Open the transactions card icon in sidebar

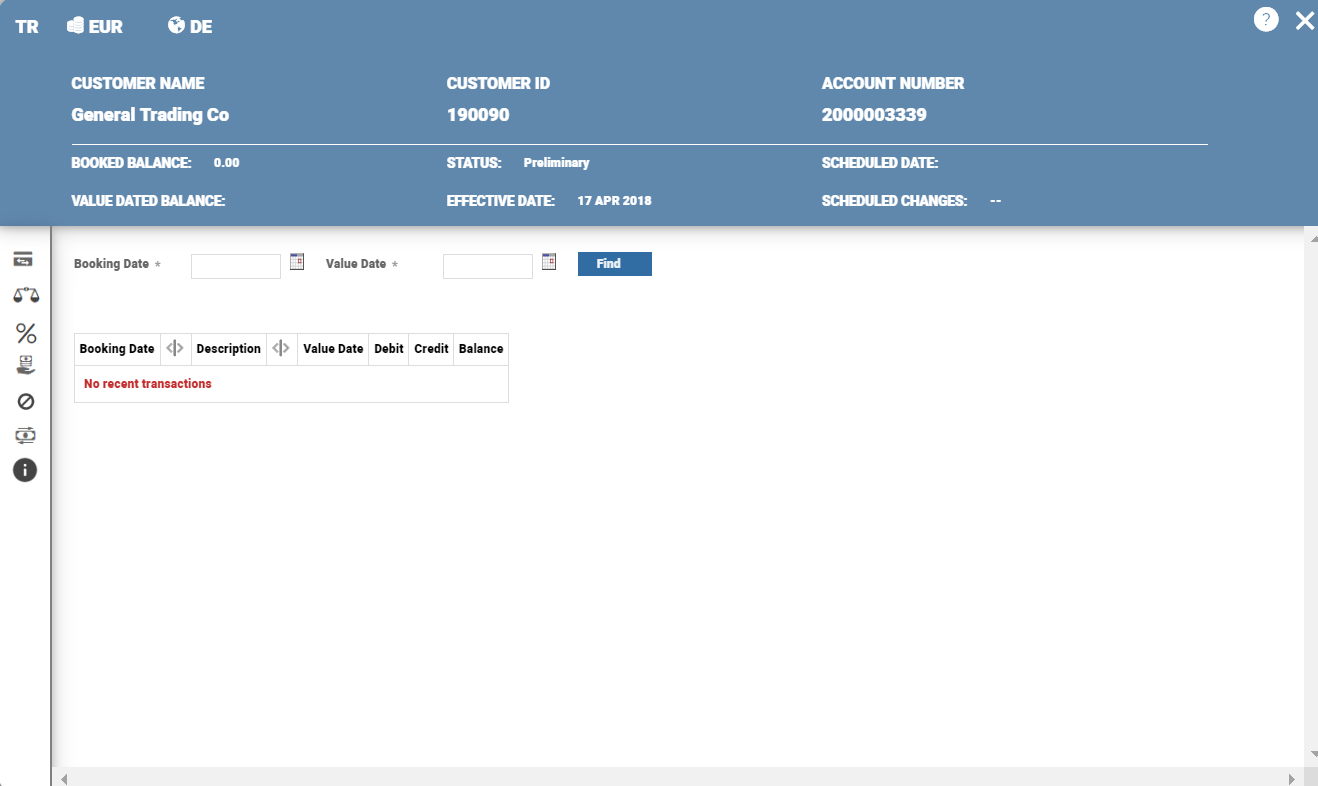[24, 260]
